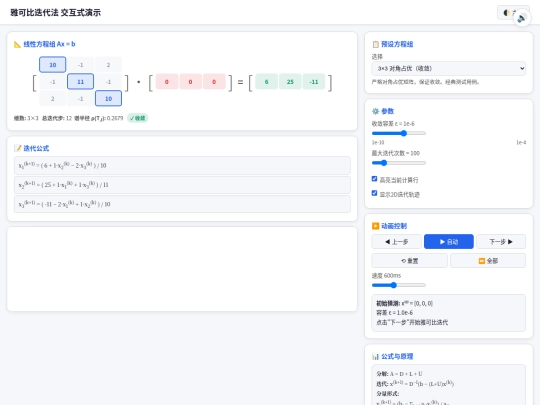Click the 严格对角占优矩阵 preset description text
540x405 pixels.
pos(425,82)
